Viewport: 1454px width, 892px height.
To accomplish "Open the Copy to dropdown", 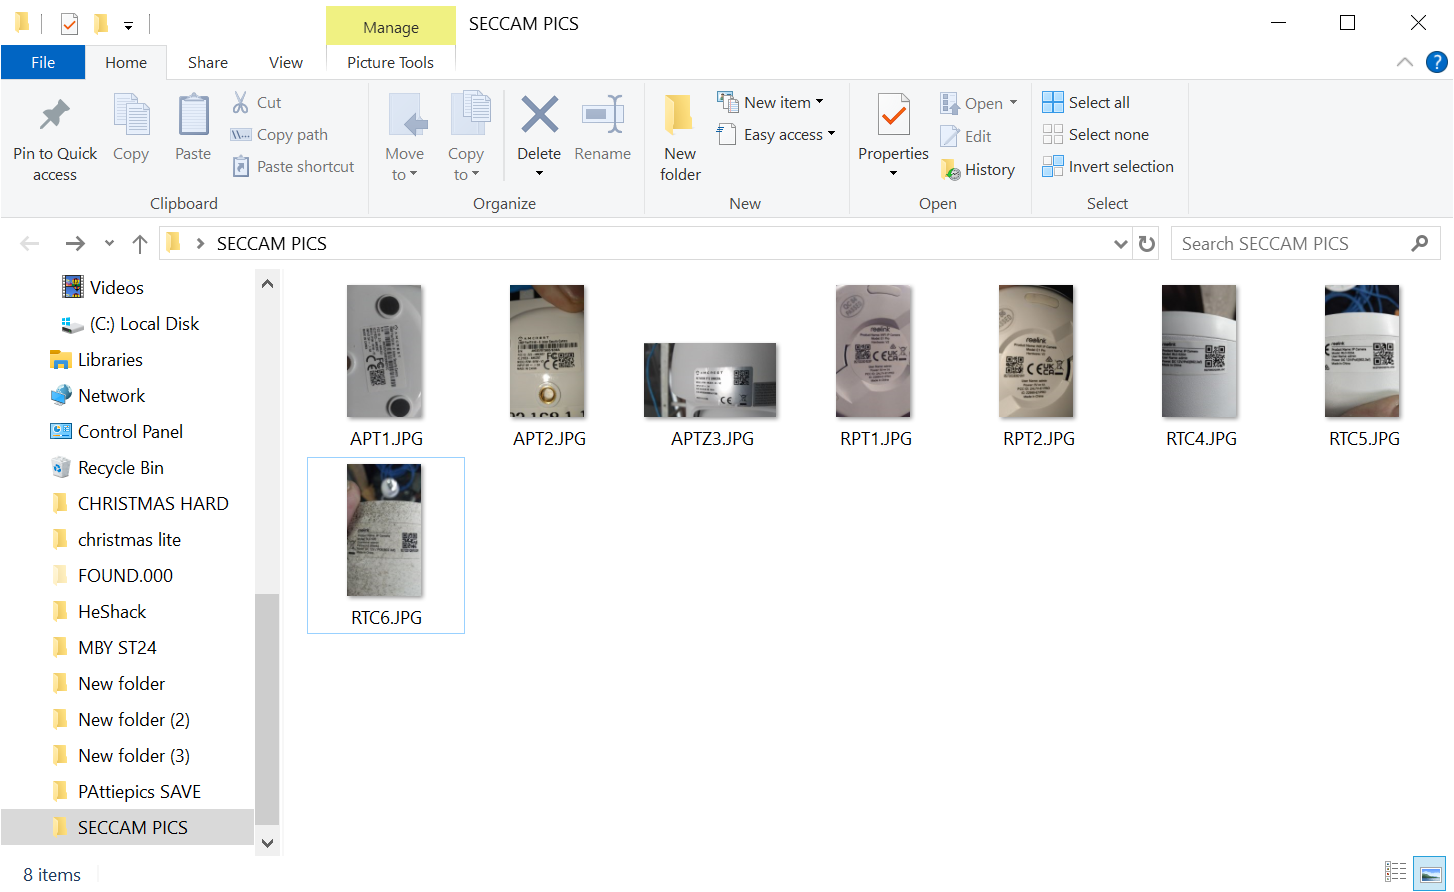I will pyautogui.click(x=466, y=164).
